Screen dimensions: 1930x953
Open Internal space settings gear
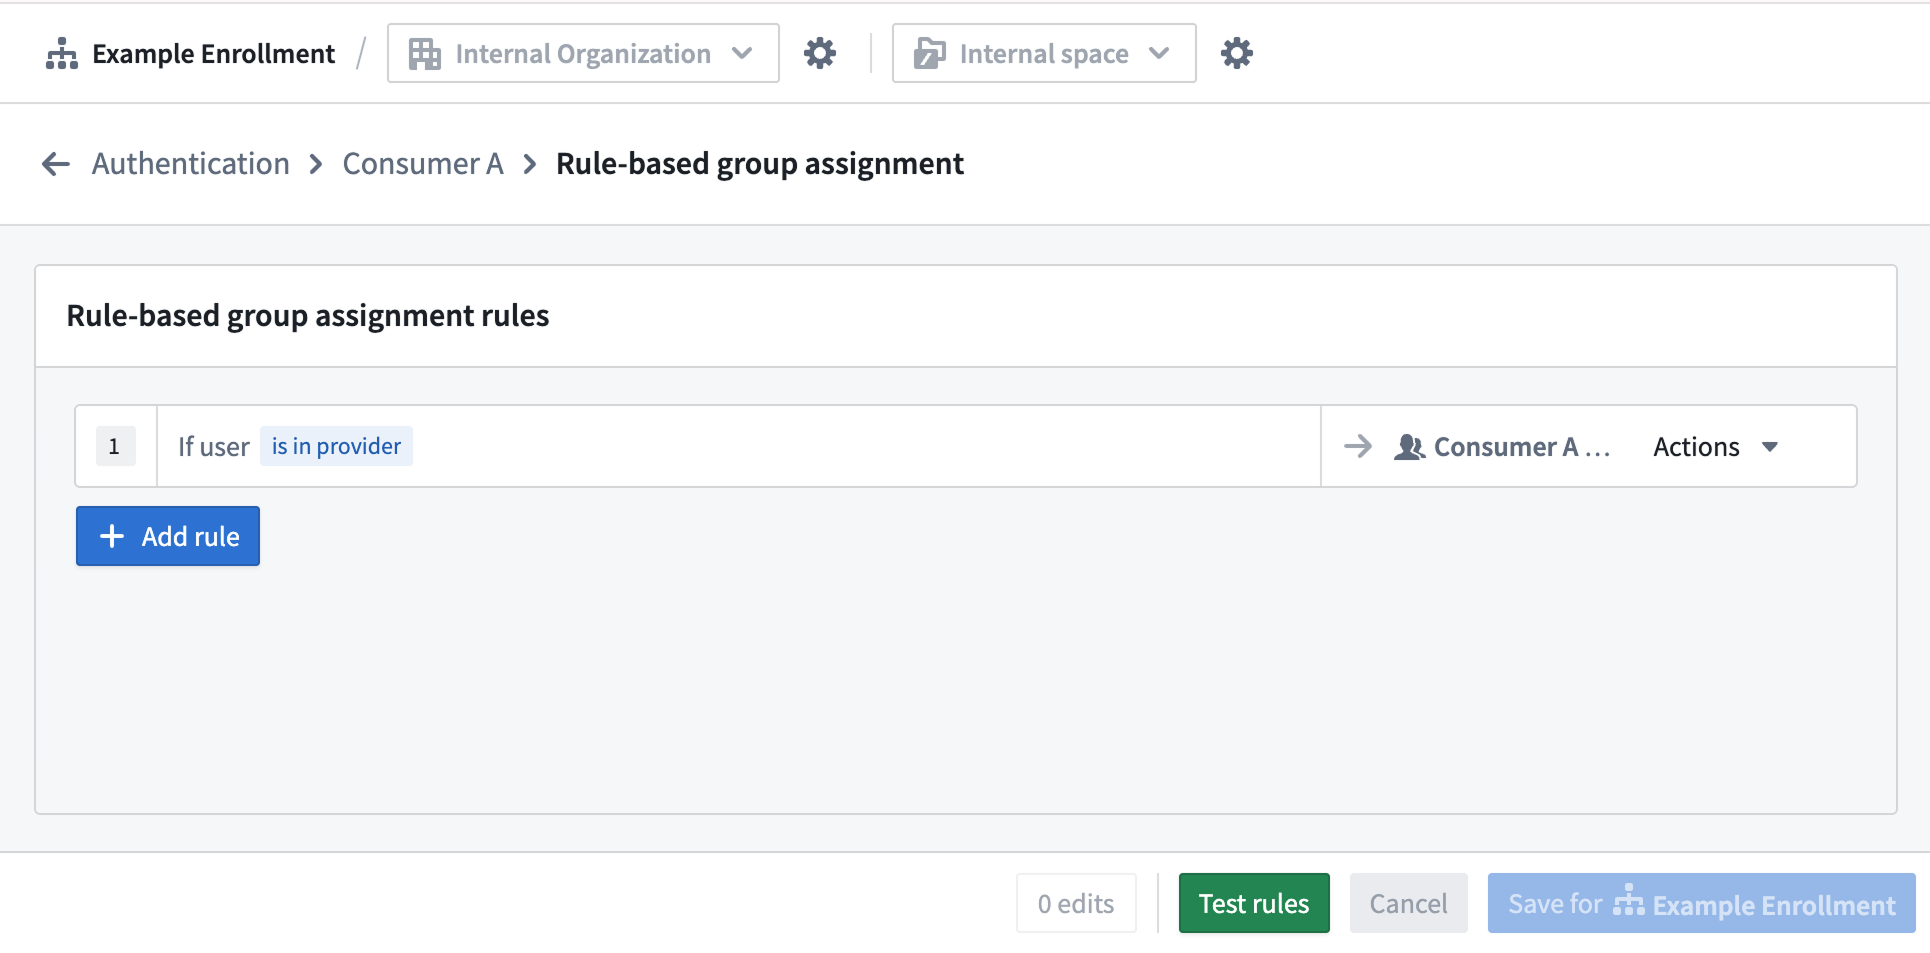1236,54
